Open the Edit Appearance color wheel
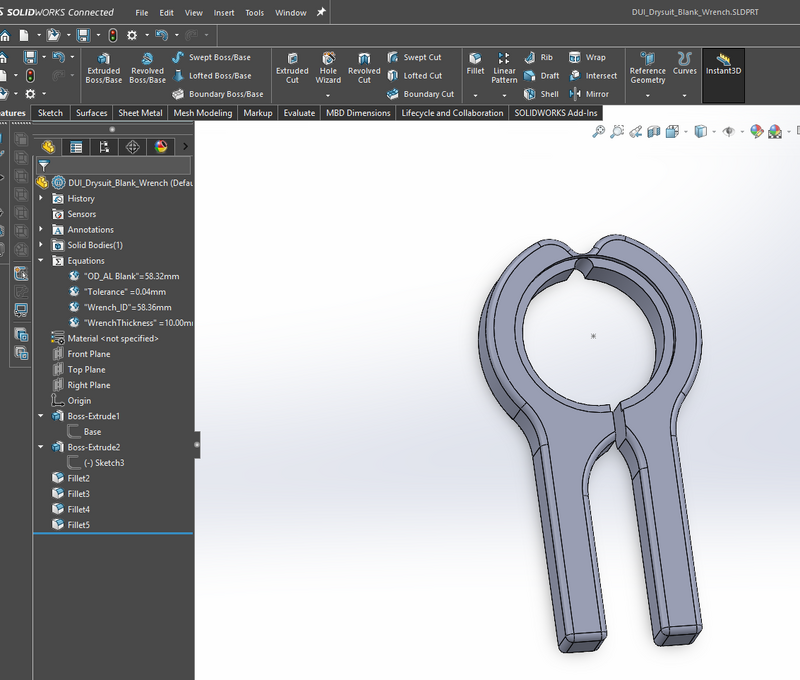 pyautogui.click(x=757, y=131)
